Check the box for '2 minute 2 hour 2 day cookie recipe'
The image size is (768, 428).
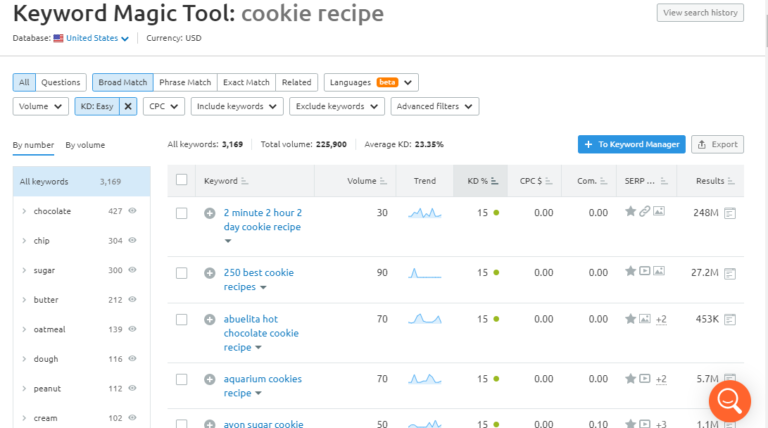click(x=182, y=213)
